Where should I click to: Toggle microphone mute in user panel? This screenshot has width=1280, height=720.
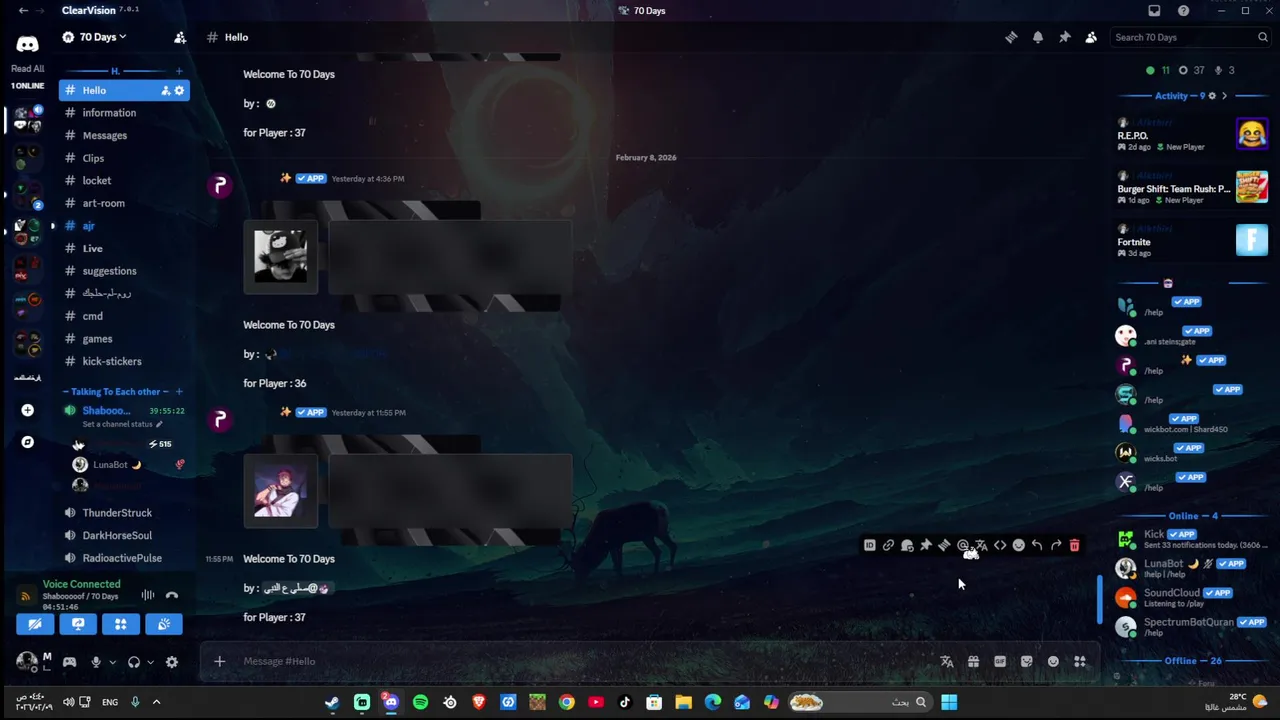tap(96, 662)
